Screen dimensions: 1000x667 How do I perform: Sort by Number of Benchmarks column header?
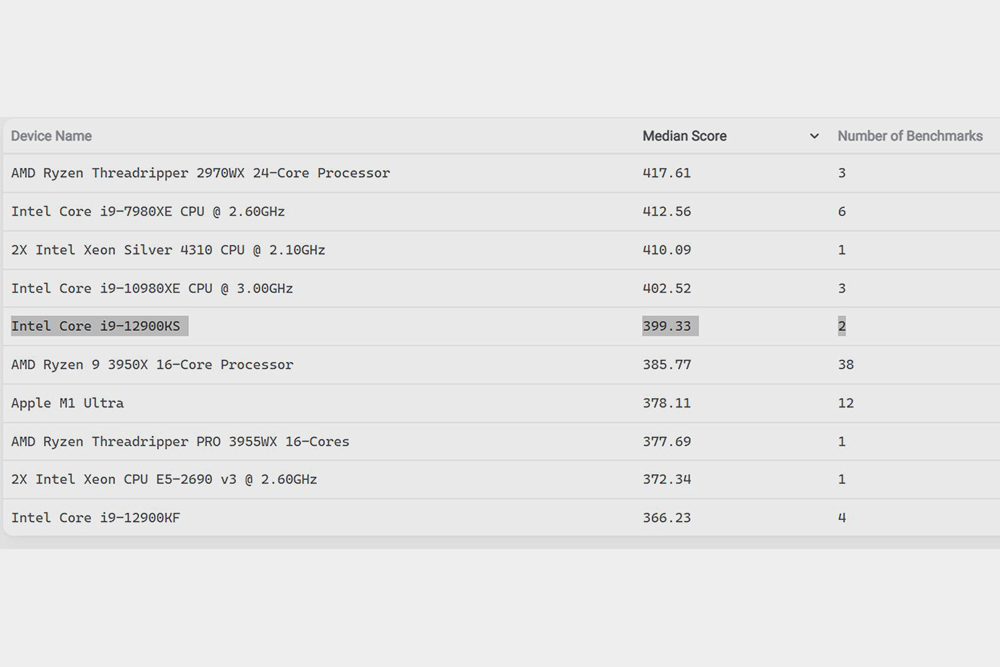click(x=910, y=136)
